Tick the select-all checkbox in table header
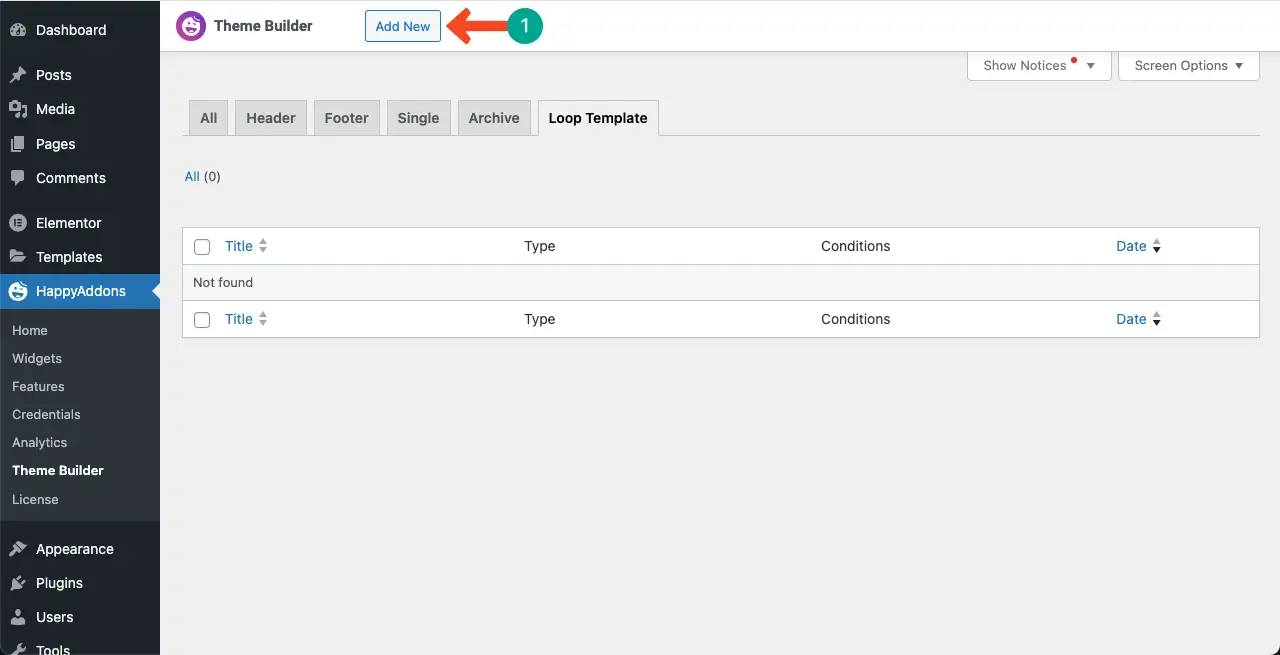The image size is (1280, 655). click(202, 247)
